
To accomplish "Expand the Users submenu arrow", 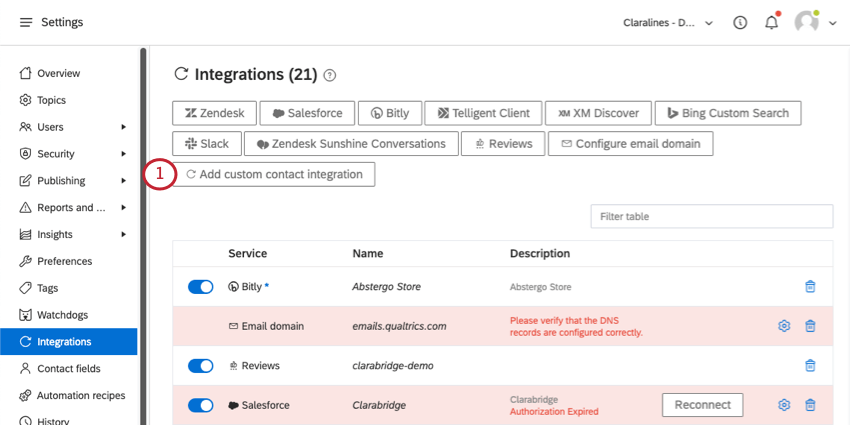I will pyautogui.click(x=123, y=127).
